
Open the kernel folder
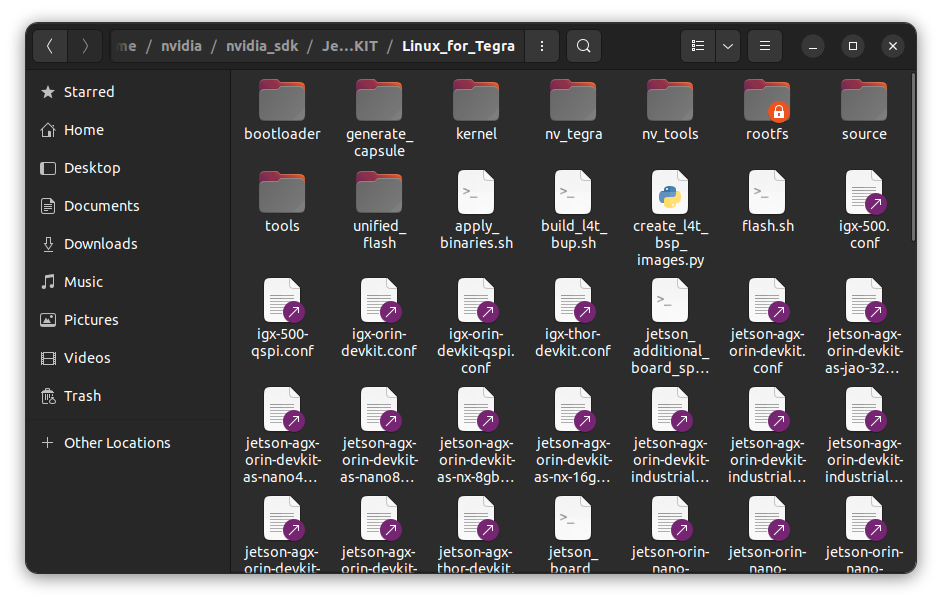point(475,103)
